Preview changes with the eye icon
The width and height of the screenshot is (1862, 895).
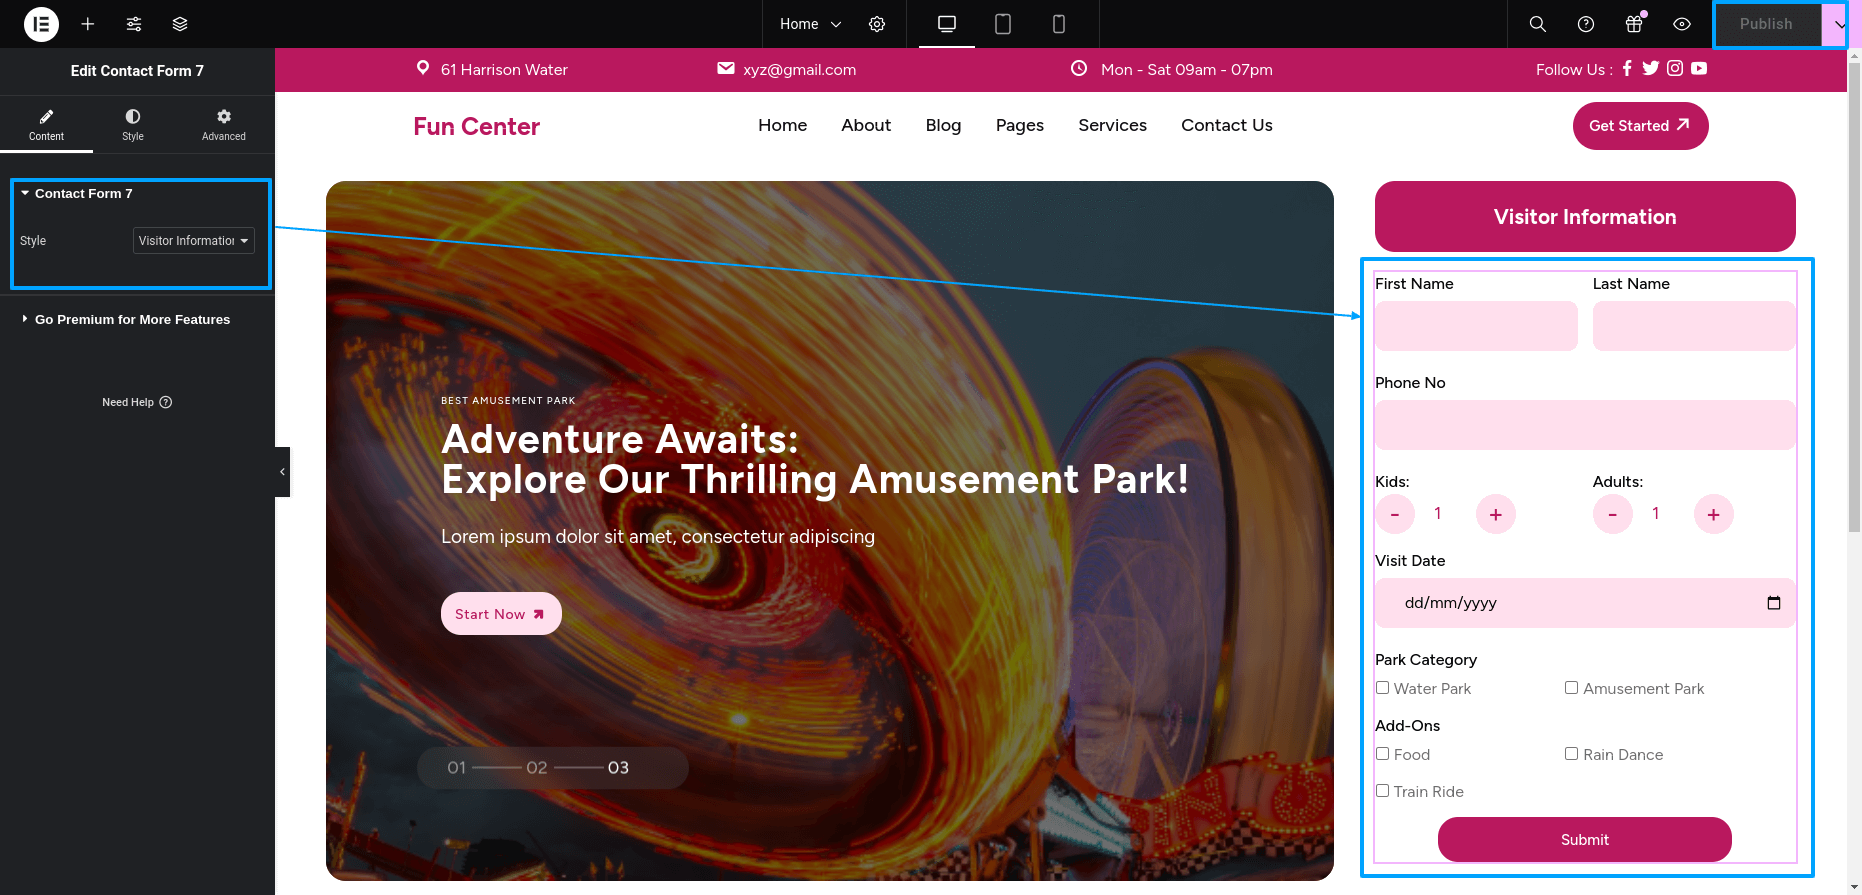[x=1682, y=24]
